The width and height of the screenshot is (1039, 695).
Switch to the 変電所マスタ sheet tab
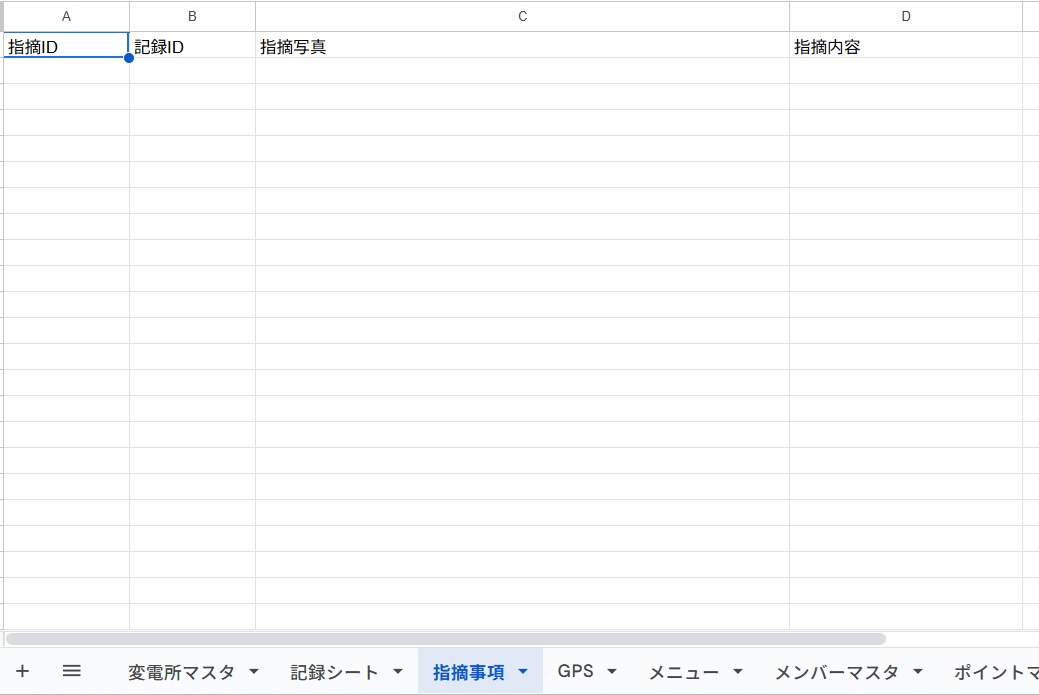181,672
